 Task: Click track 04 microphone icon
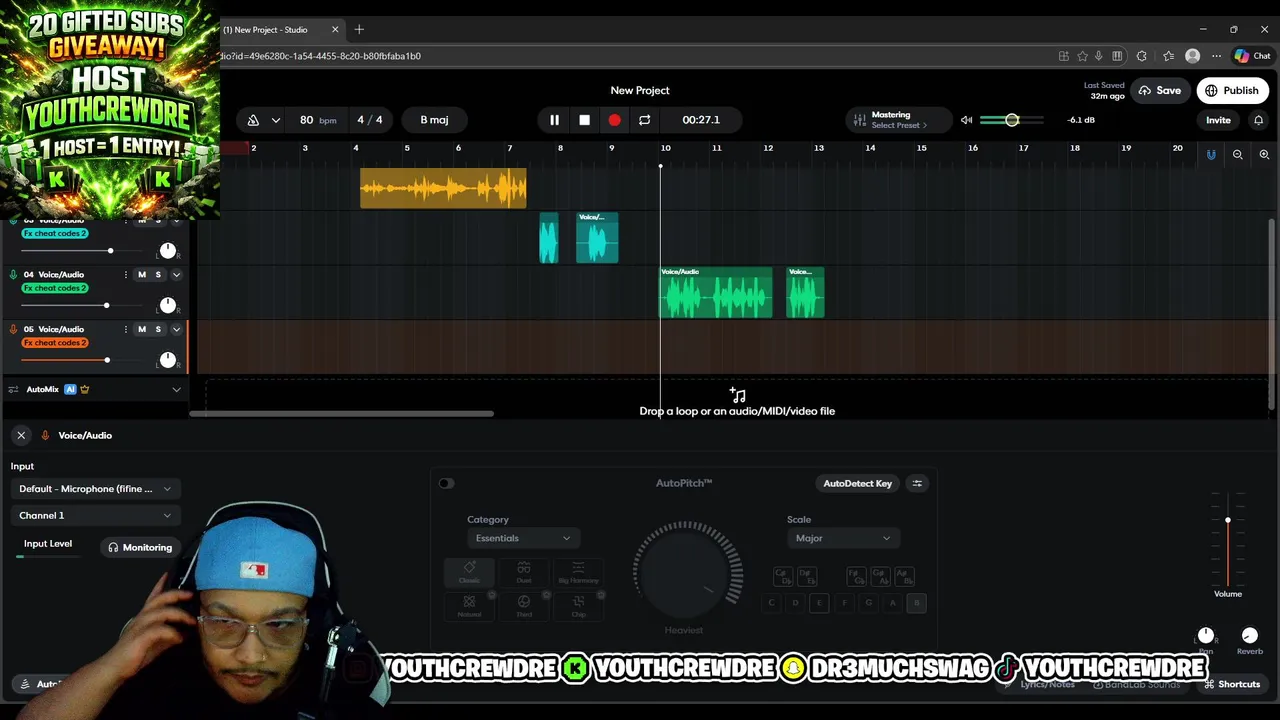point(13,274)
